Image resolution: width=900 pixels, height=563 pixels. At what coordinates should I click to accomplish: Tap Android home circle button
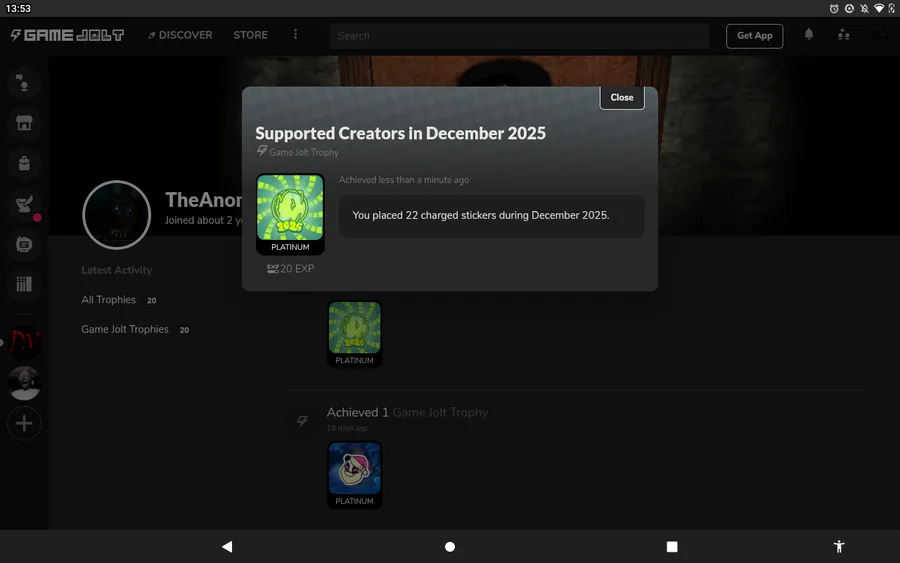[x=450, y=546]
